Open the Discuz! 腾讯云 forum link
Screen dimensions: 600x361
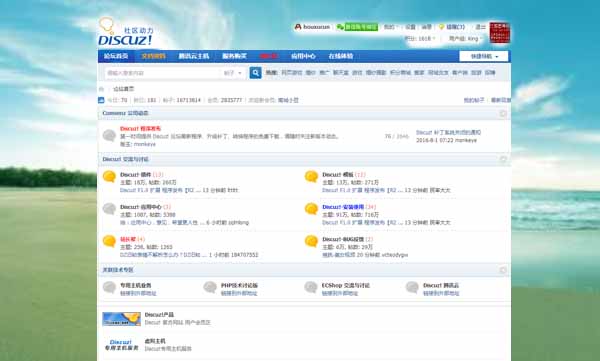[441, 285]
